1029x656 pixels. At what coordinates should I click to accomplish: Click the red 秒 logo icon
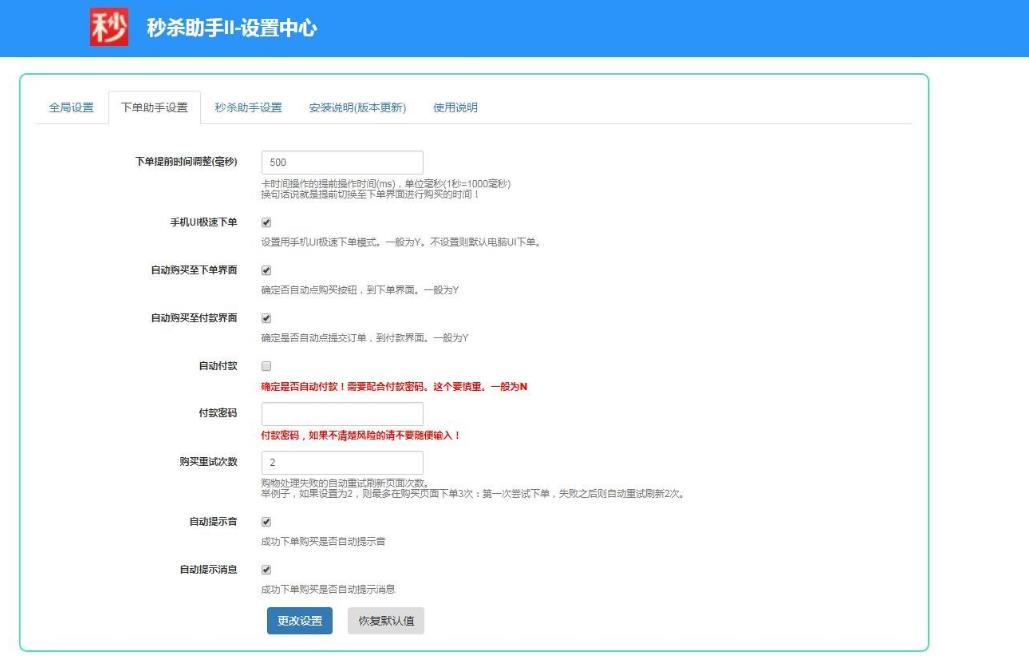[109, 28]
